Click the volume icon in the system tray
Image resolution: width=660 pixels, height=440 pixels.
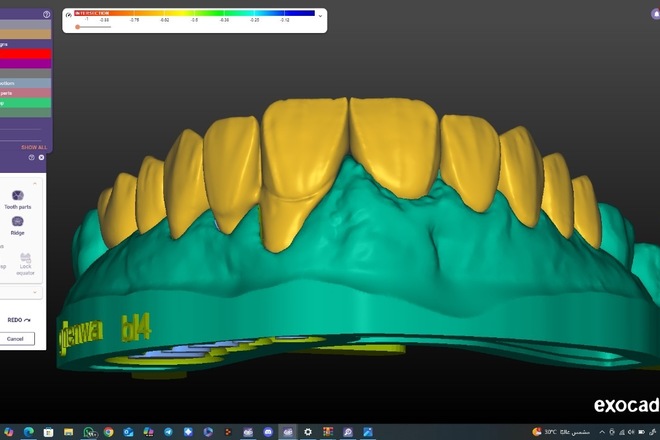coord(631,432)
